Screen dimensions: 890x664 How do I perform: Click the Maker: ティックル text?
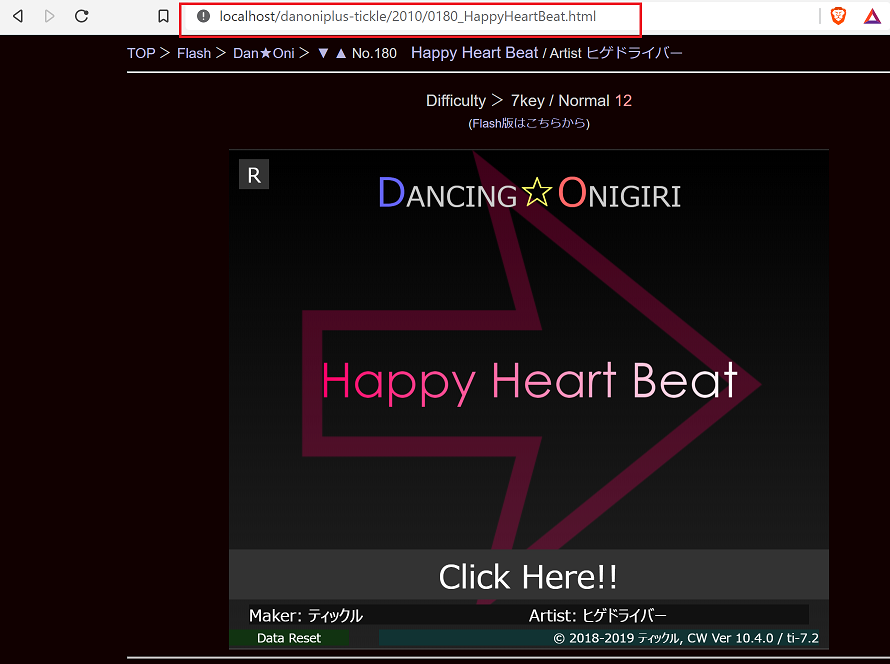(x=306, y=615)
